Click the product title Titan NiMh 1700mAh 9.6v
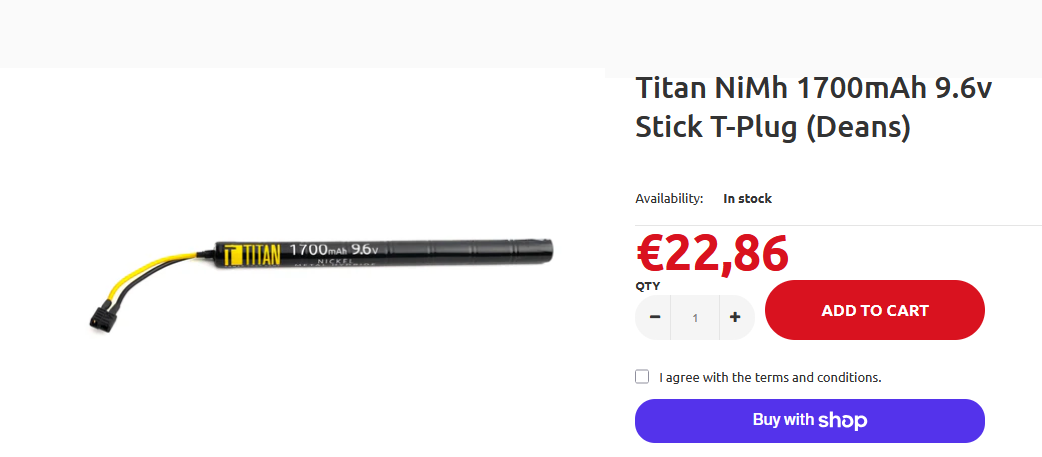 click(x=813, y=89)
